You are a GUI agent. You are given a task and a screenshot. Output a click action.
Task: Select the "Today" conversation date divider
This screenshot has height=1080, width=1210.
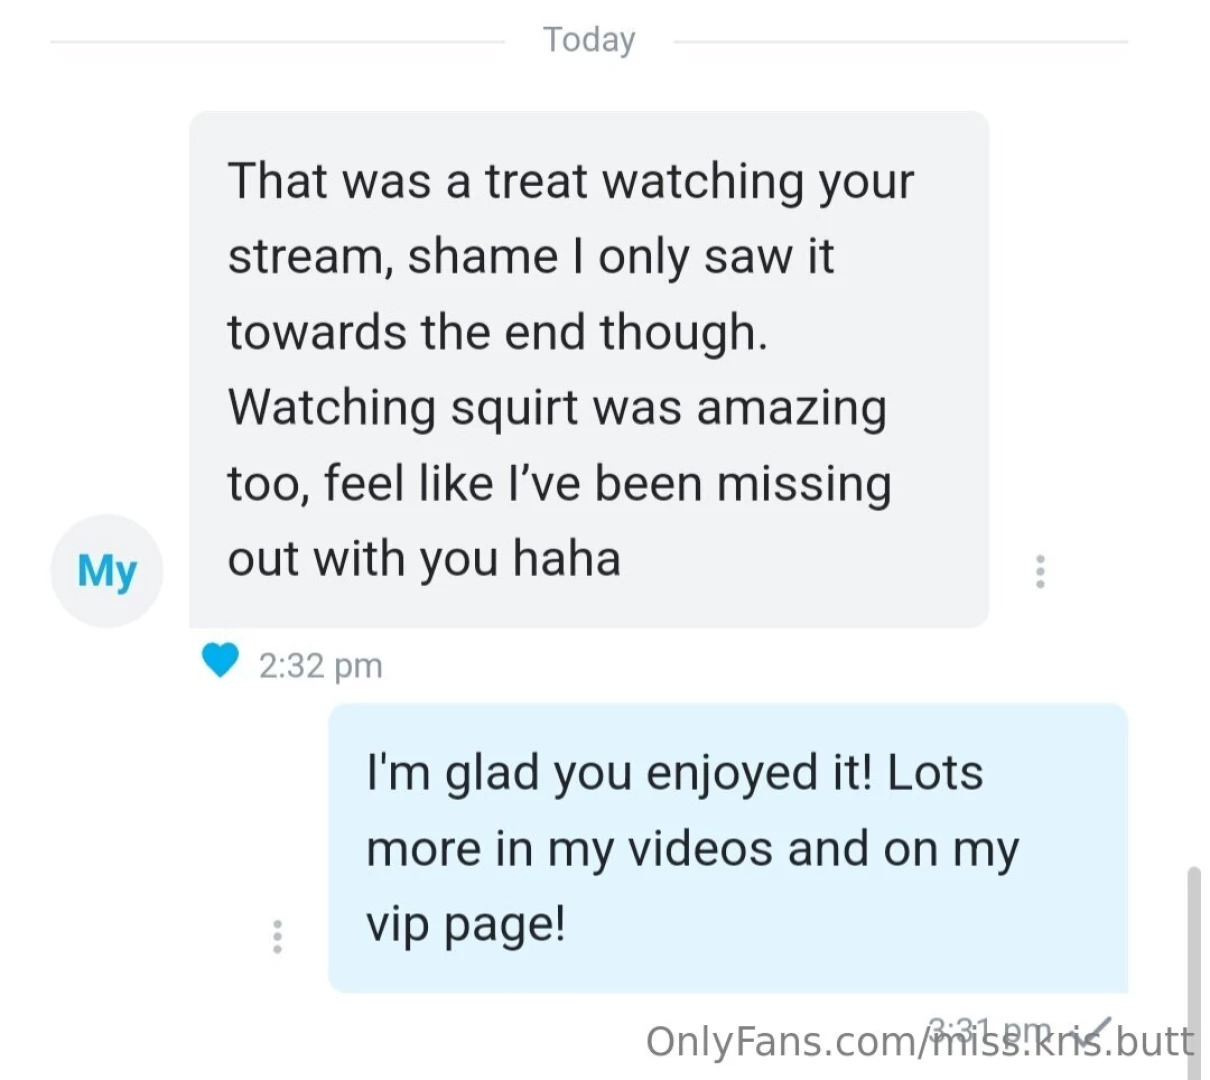589,38
